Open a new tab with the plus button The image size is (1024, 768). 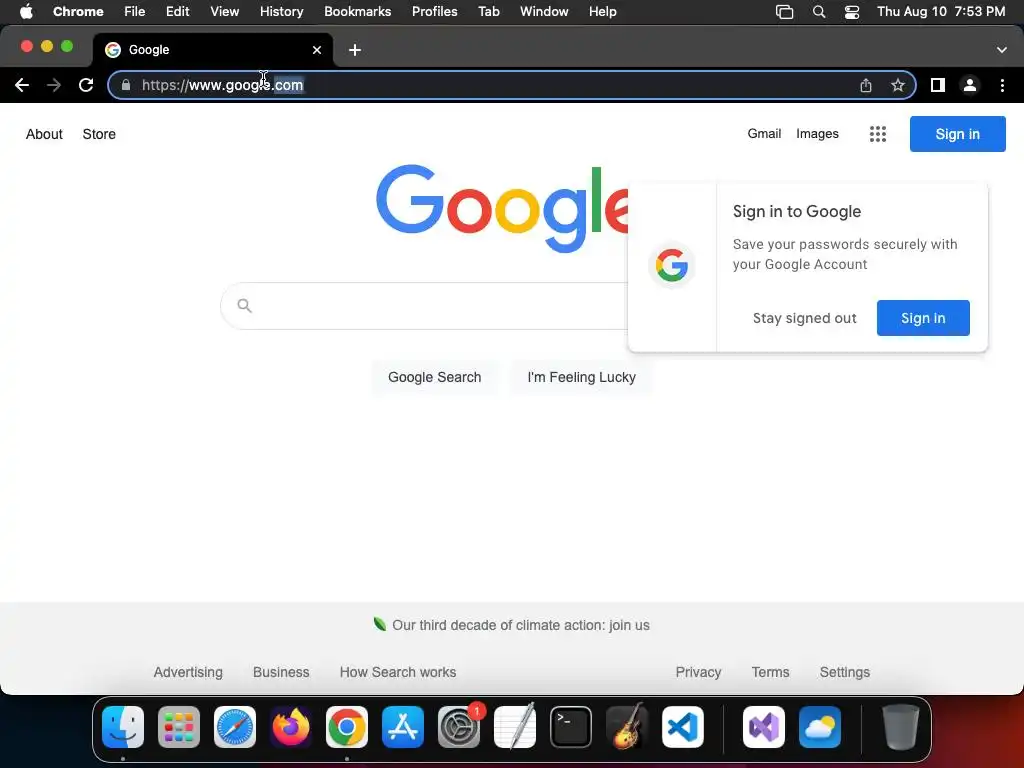(355, 50)
